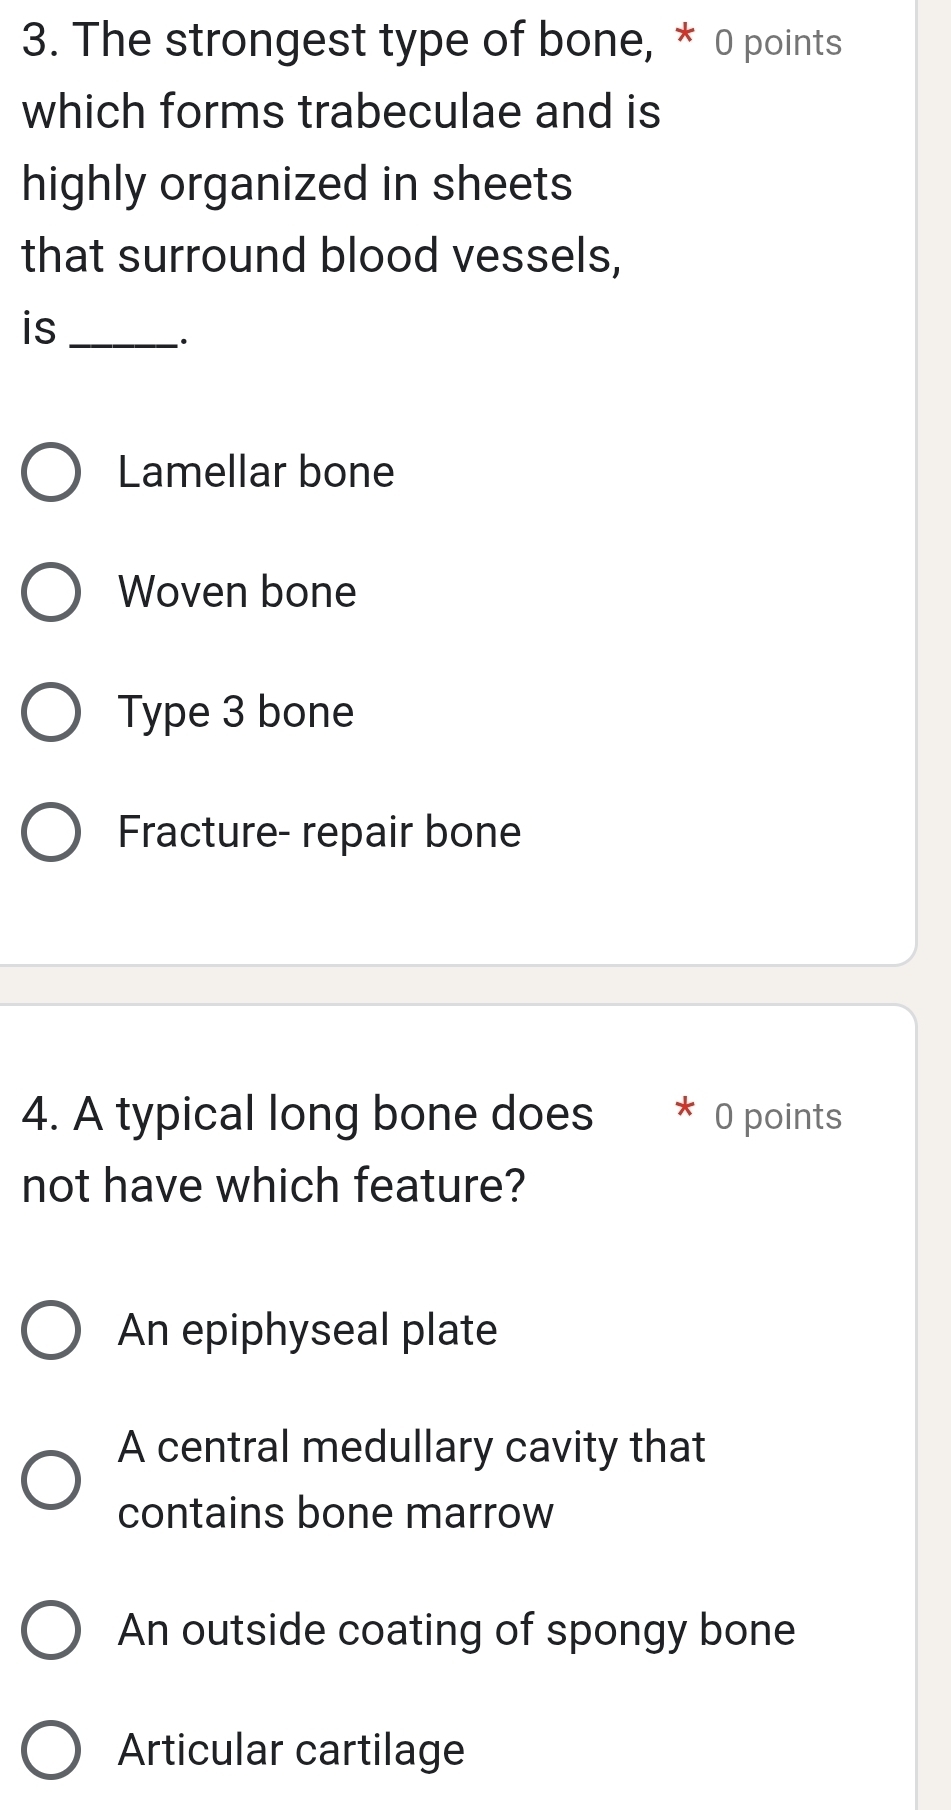
Task: Click the 0 points label on question 4
Action: click(x=779, y=1117)
